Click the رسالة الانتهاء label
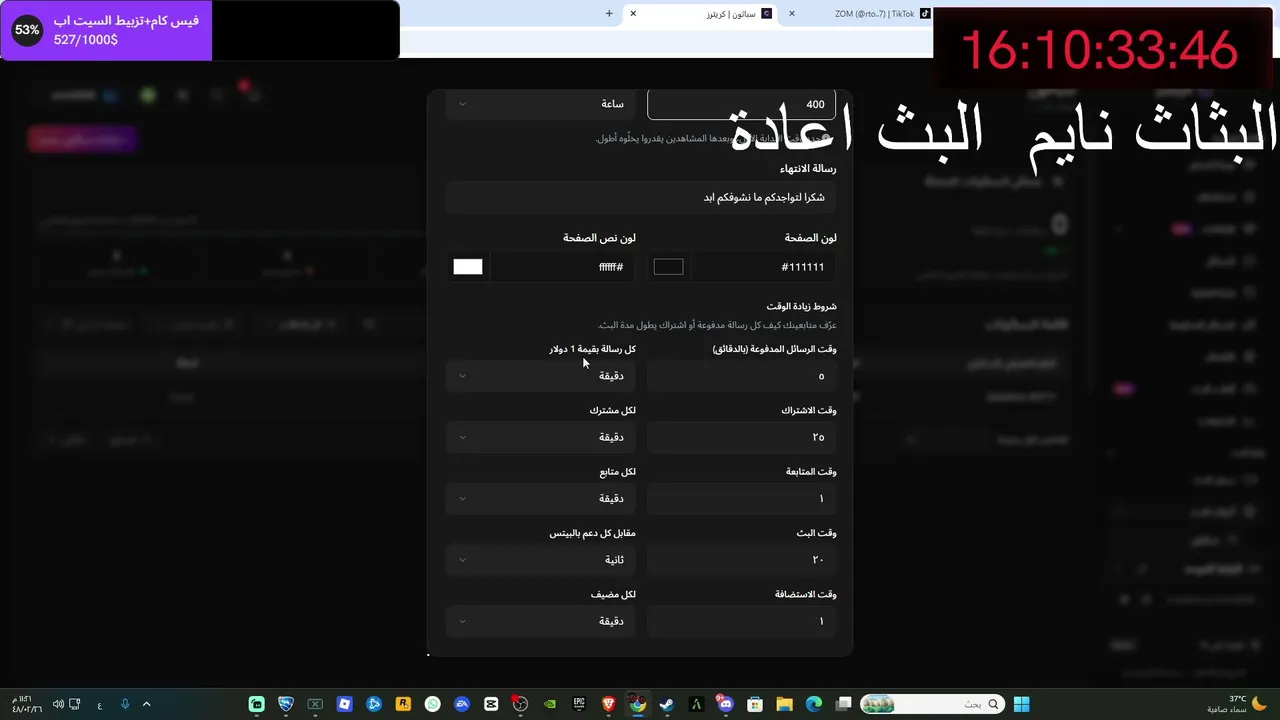 [808, 169]
